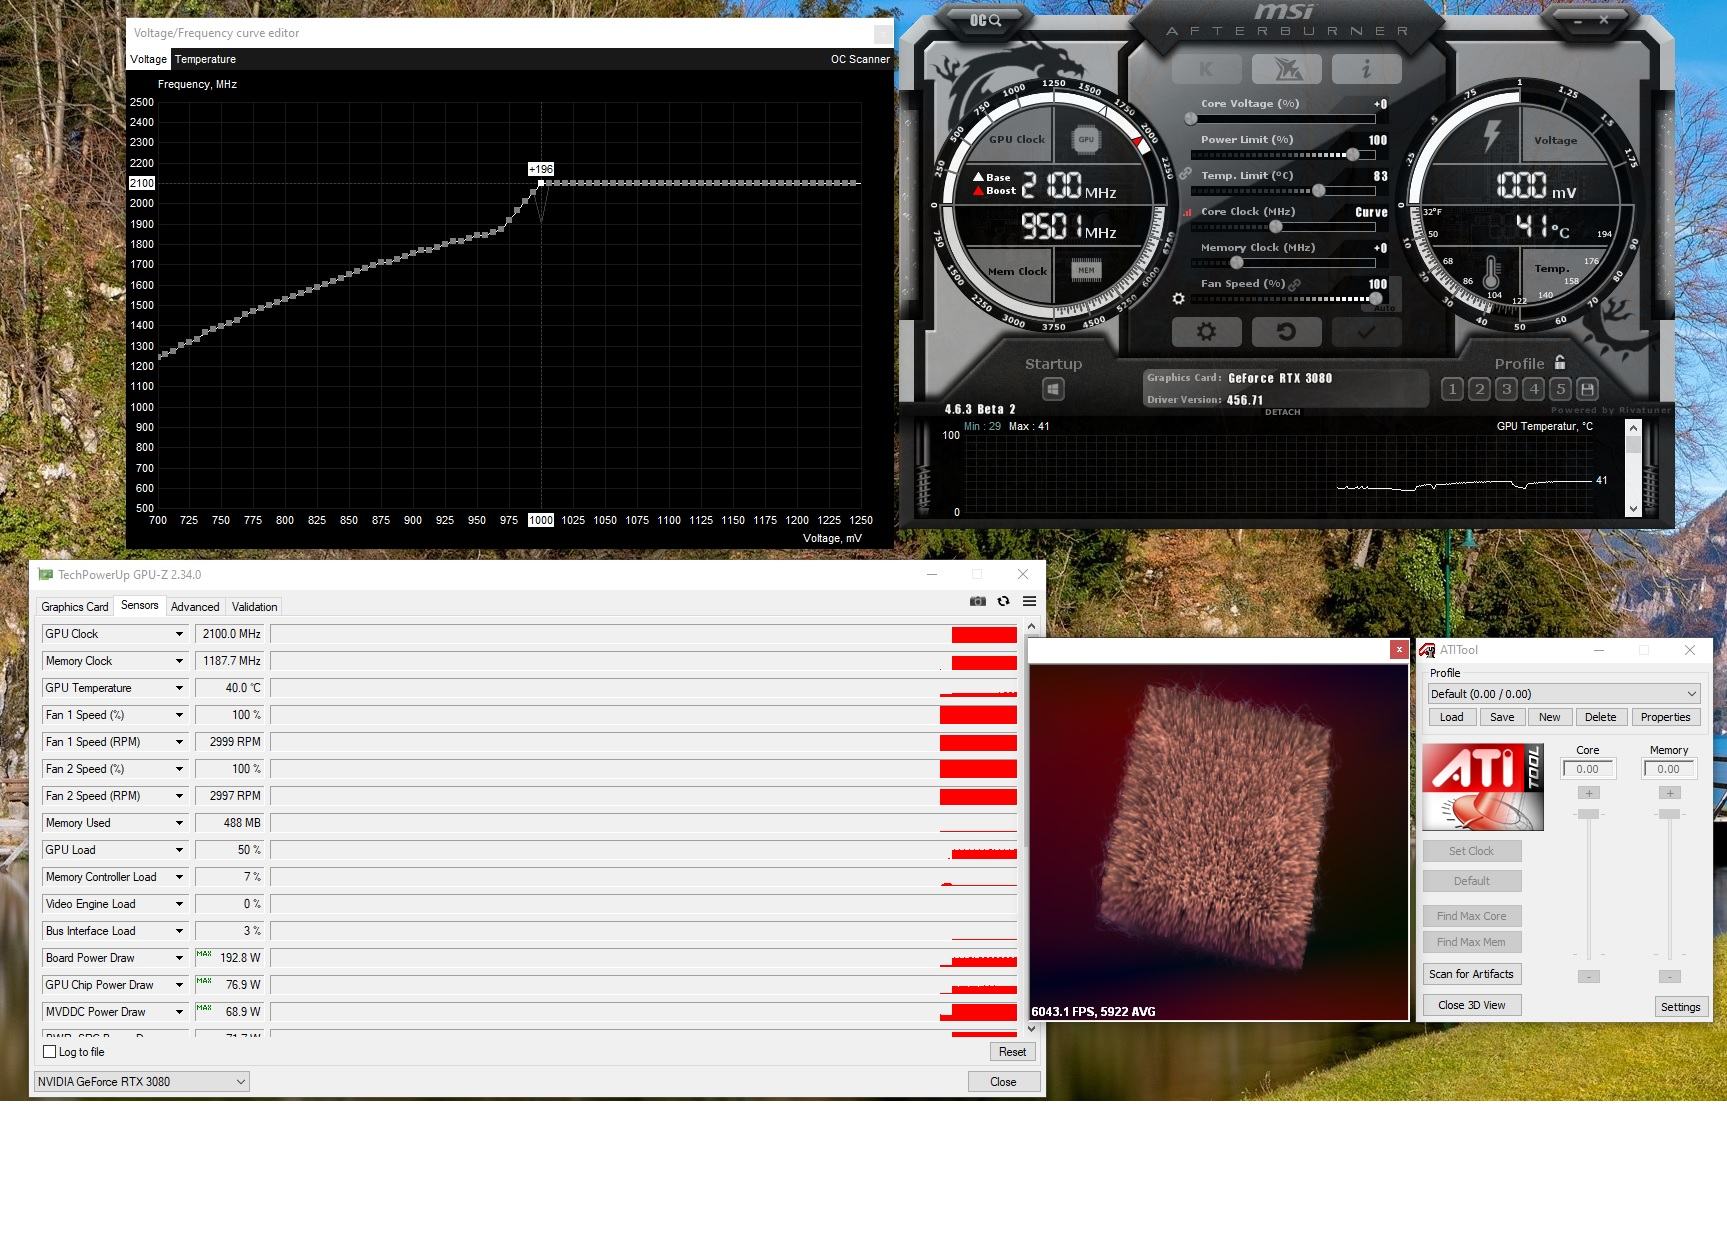Image resolution: width=1727 pixels, height=1236 pixels.
Task: Close the ATITool 3D view window
Action: click(1399, 650)
